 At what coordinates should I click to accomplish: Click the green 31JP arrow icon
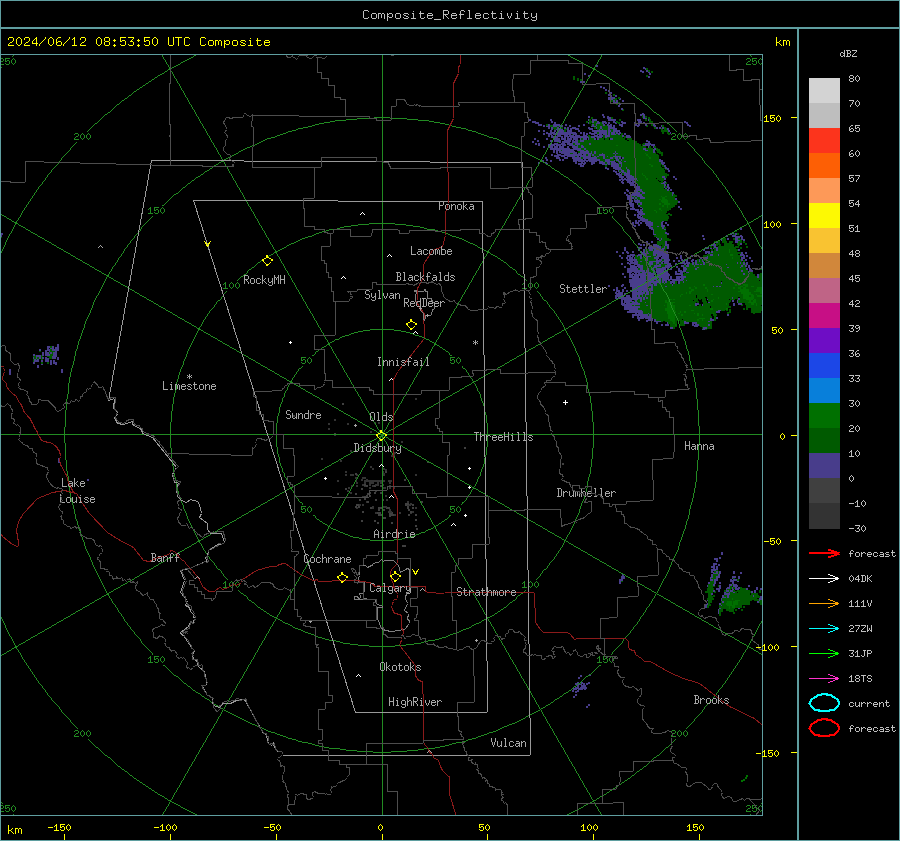pyautogui.click(x=824, y=653)
